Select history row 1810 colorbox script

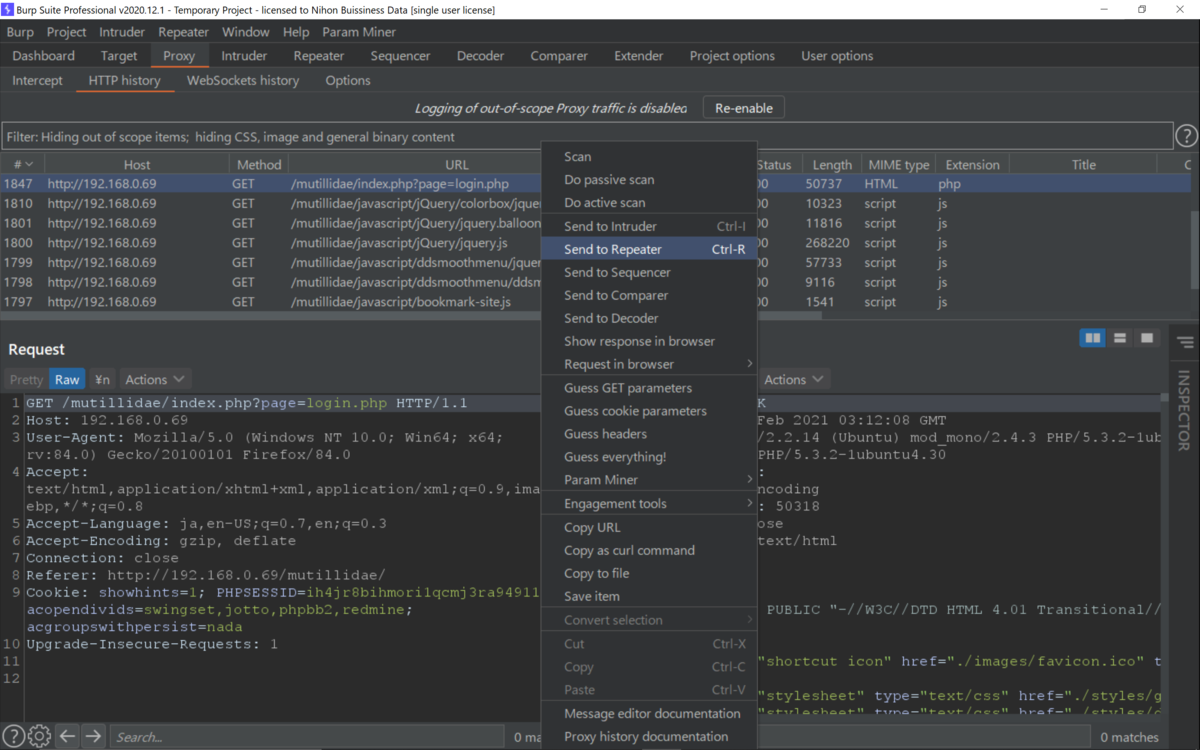pyautogui.click(x=270, y=203)
